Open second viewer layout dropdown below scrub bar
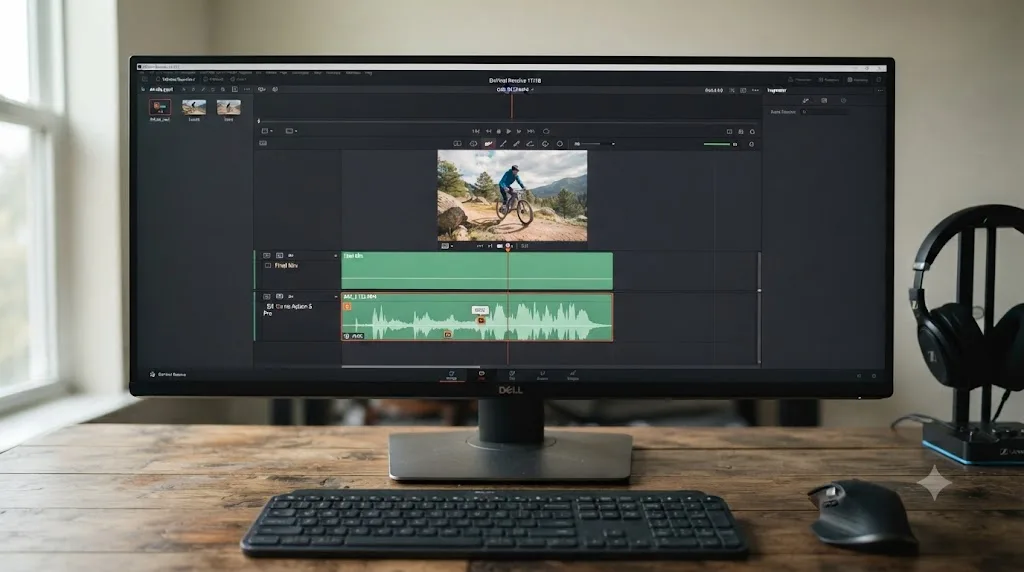This screenshot has height=572, width=1024. tap(291, 131)
